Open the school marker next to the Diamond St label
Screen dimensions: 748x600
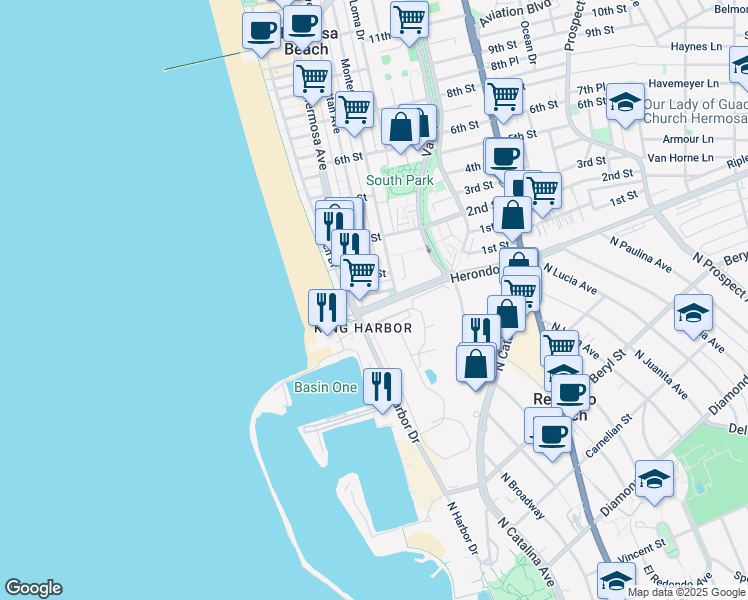click(654, 481)
